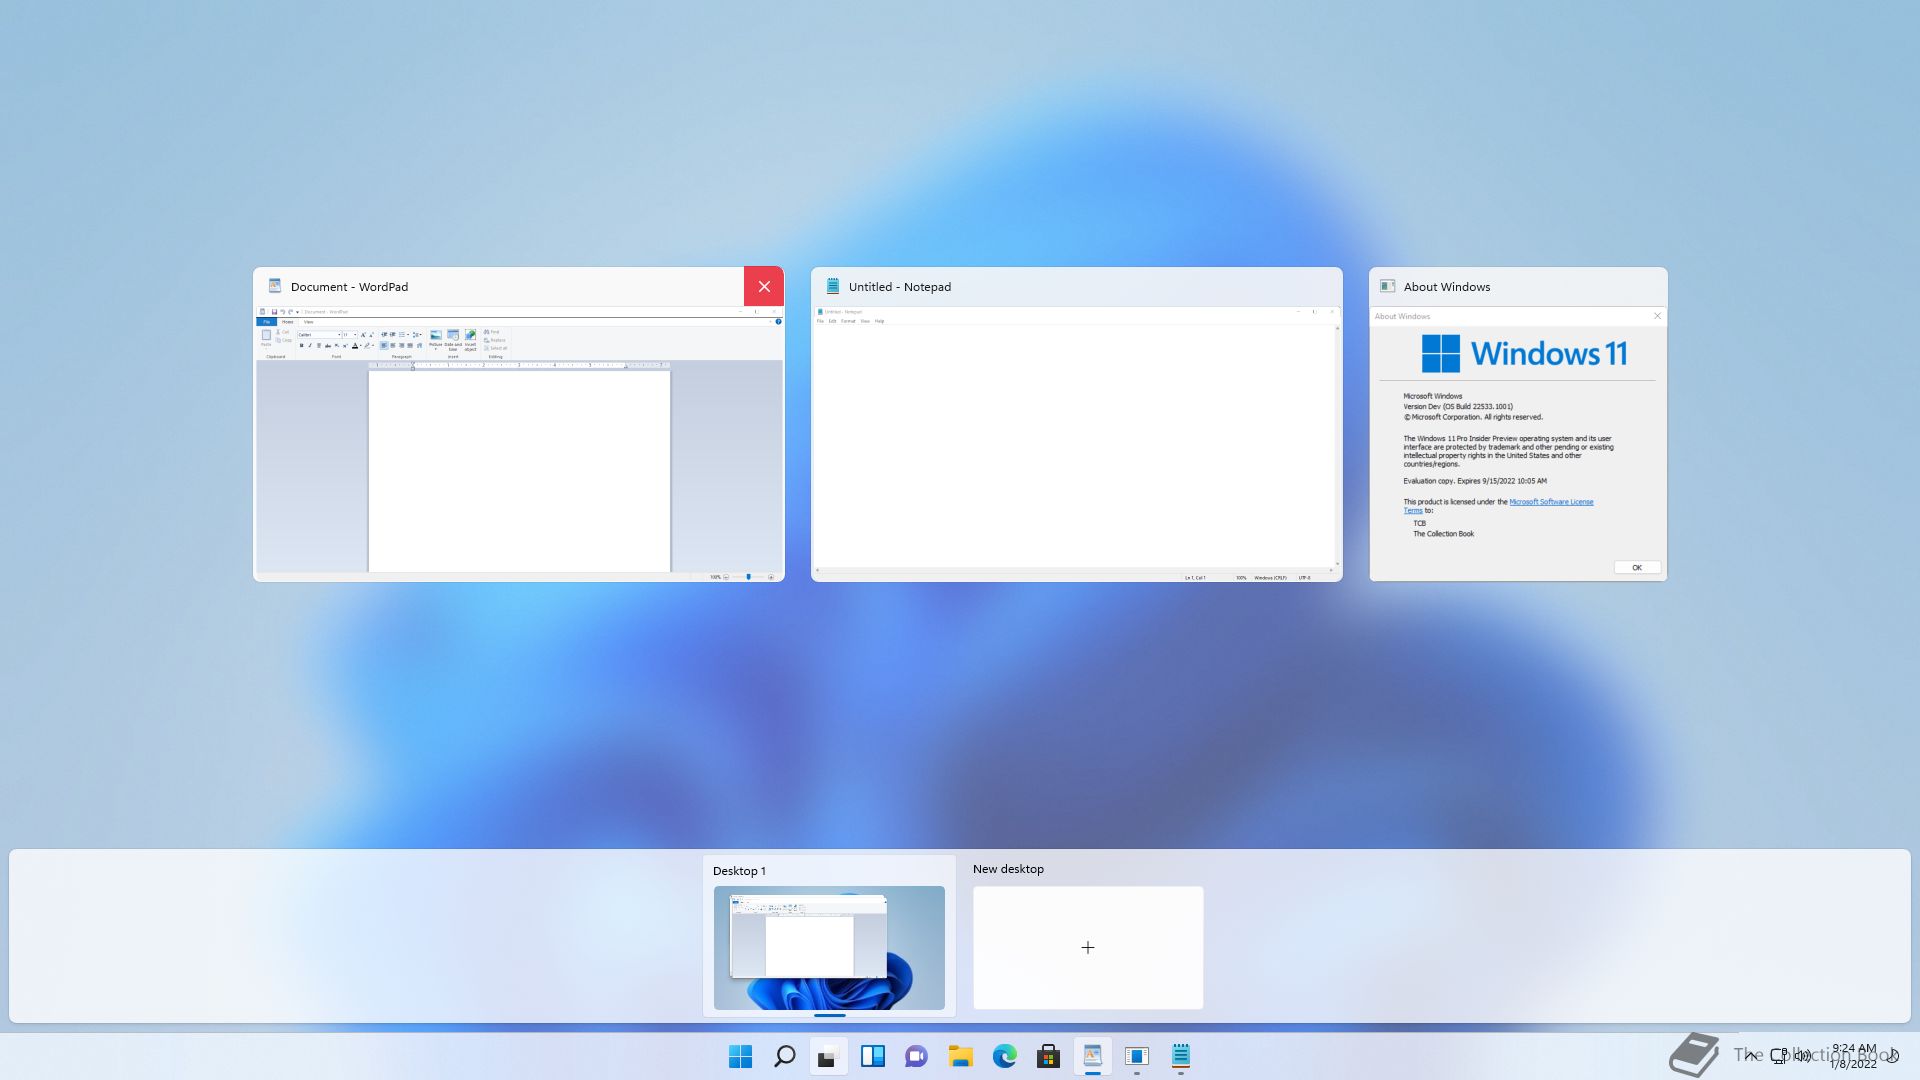
Task: Add a New desktop with plus tile
Action: coord(1088,947)
